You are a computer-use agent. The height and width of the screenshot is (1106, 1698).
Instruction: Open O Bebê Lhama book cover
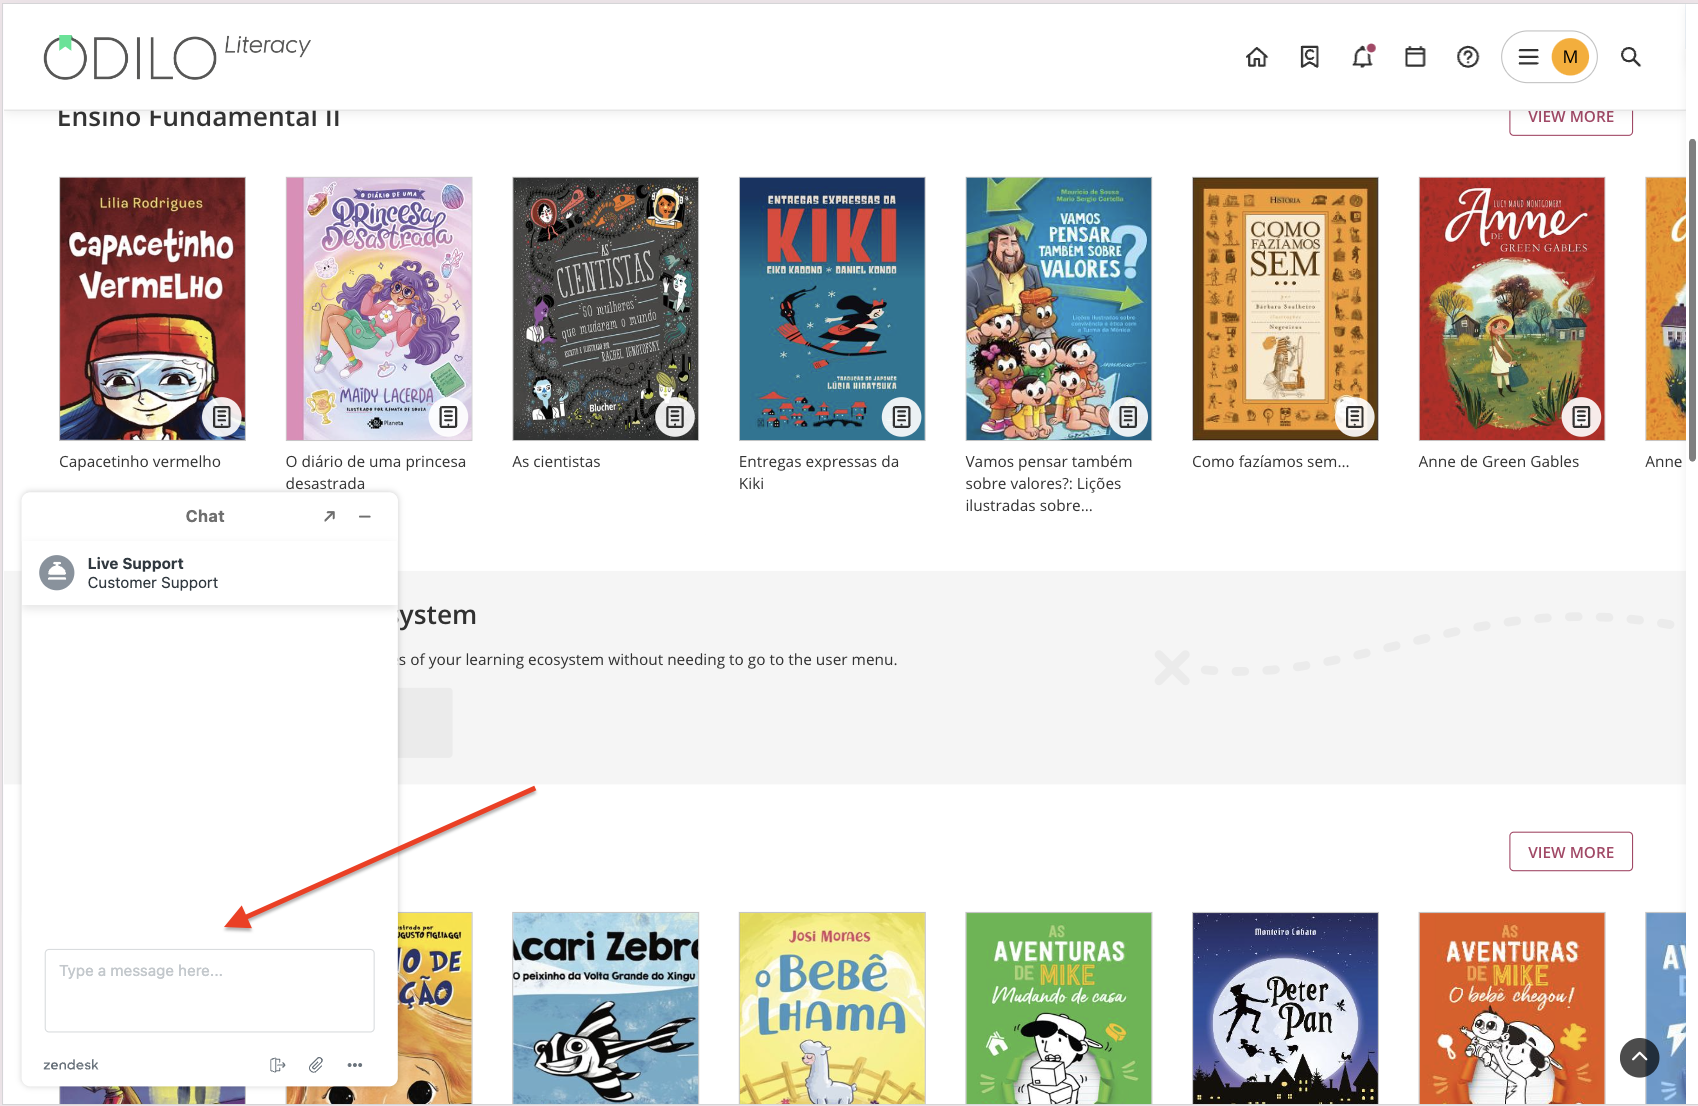click(x=832, y=1008)
